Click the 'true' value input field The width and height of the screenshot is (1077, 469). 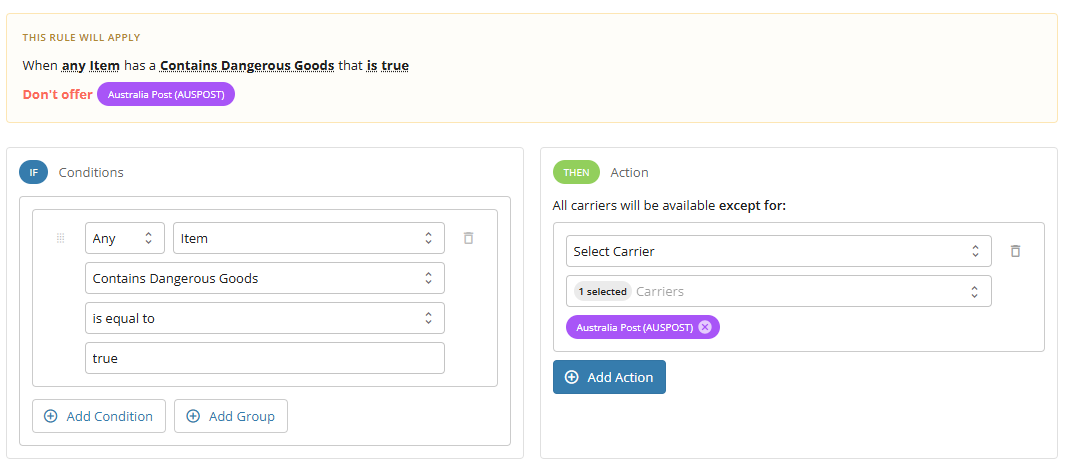pyautogui.click(x=264, y=358)
